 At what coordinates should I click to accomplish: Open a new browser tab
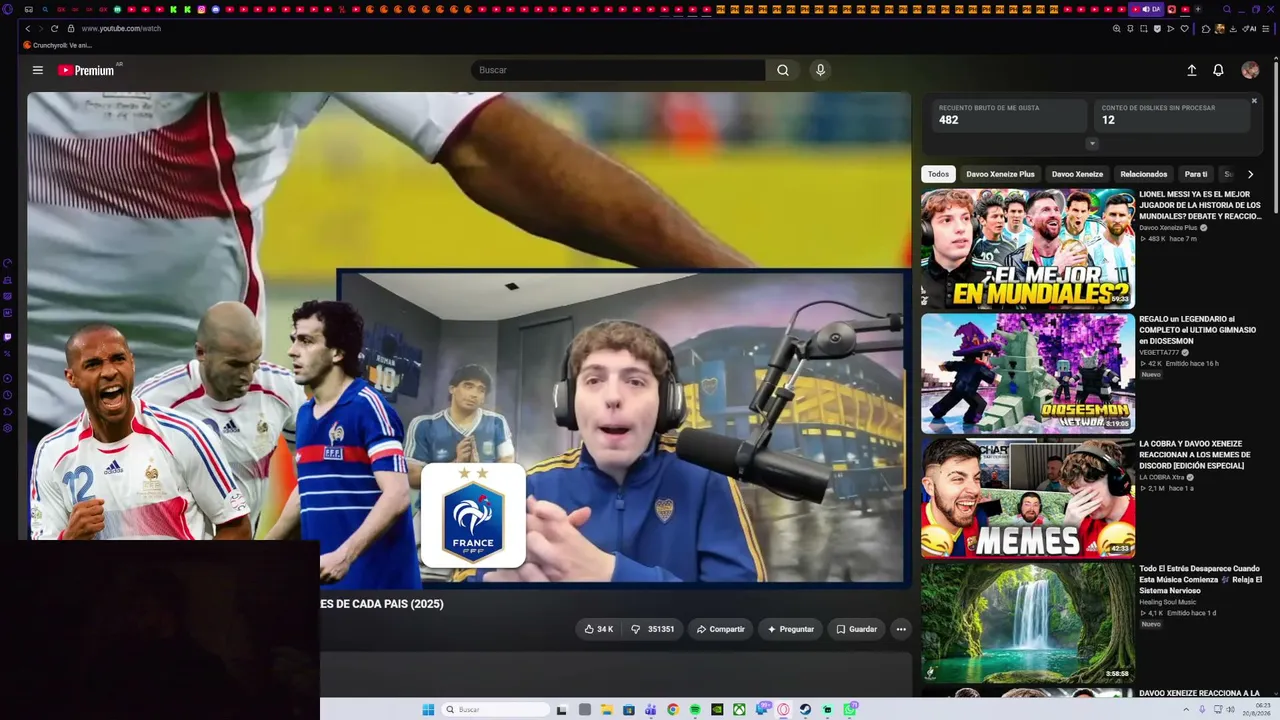click(1199, 9)
